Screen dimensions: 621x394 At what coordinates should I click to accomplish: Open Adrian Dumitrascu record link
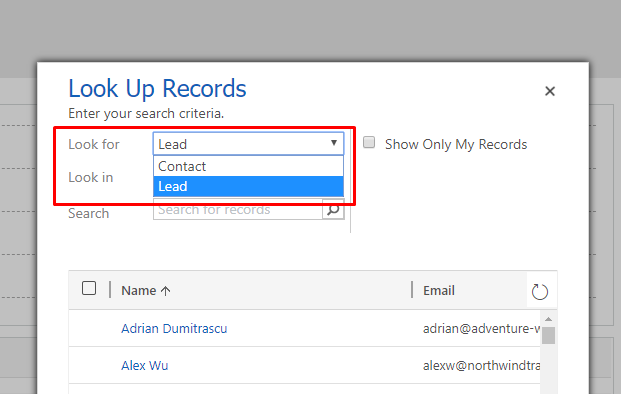[x=174, y=328]
